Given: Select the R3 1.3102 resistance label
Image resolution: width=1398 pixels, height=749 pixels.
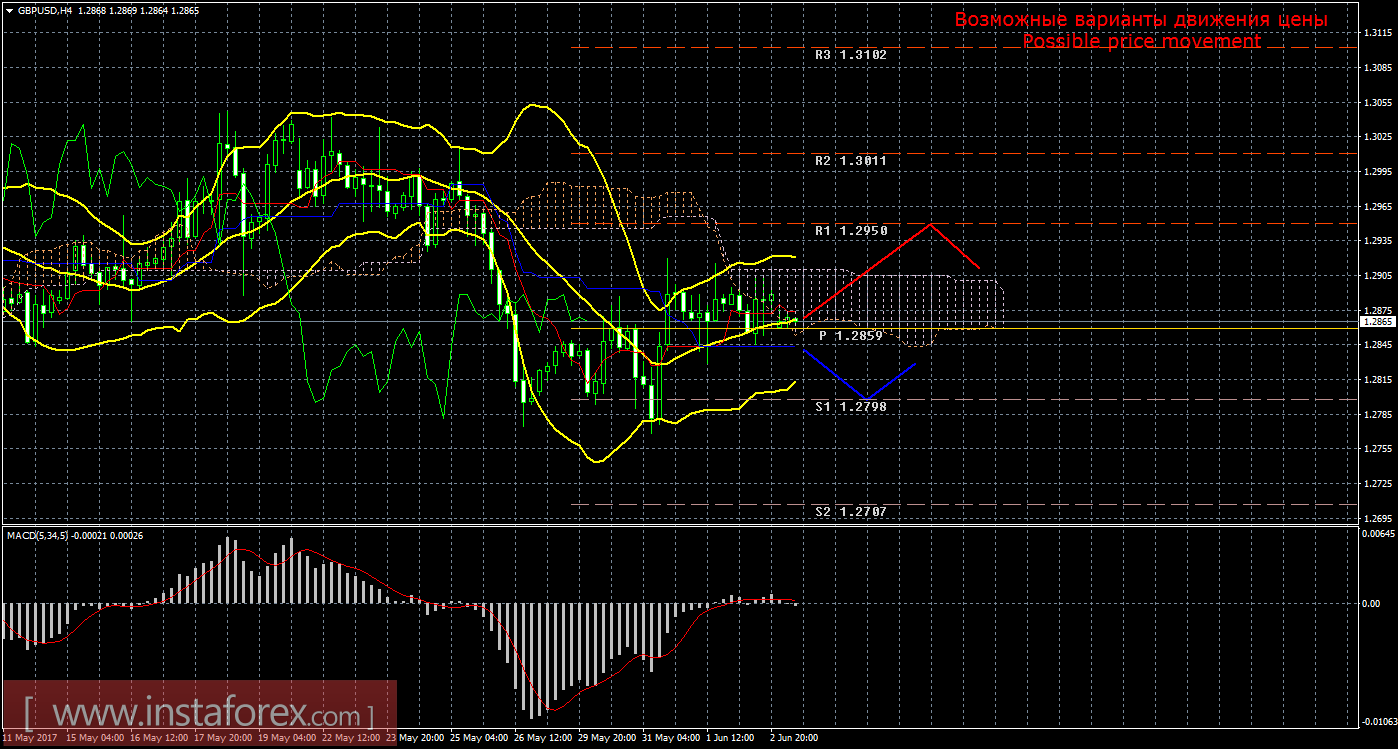Looking at the screenshot, I should pyautogui.click(x=850, y=55).
